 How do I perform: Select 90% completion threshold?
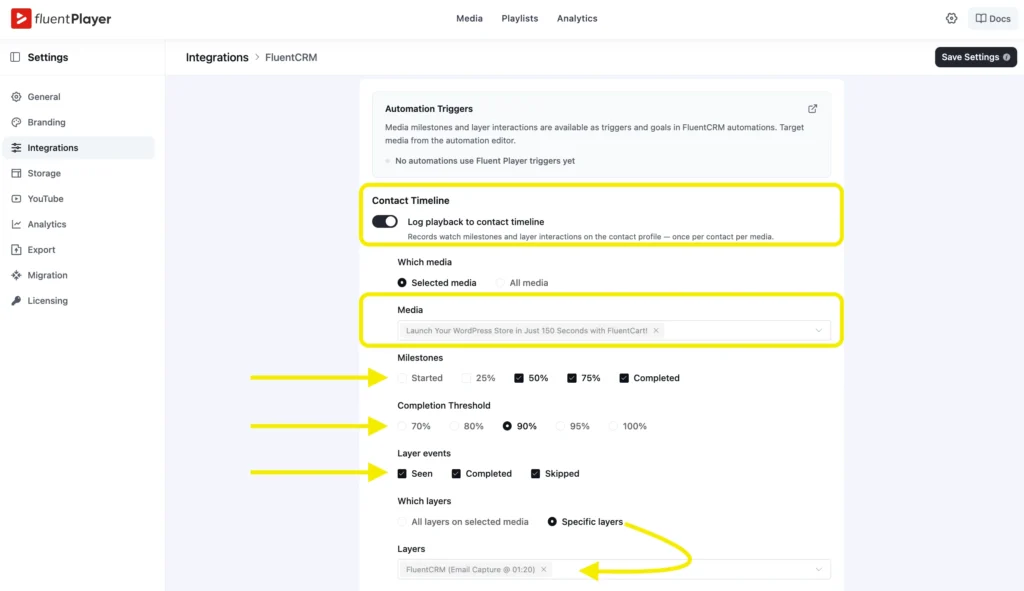[507, 426]
